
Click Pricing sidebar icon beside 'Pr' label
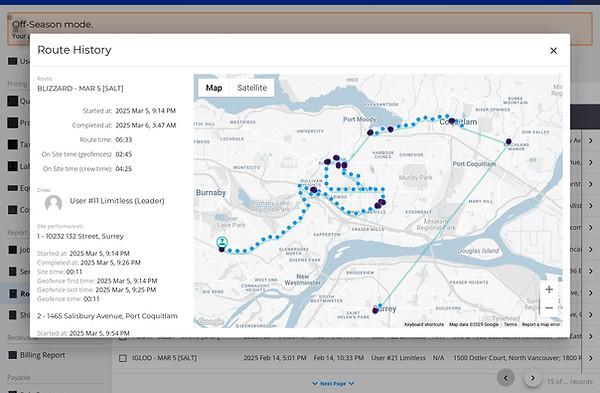tap(13, 123)
